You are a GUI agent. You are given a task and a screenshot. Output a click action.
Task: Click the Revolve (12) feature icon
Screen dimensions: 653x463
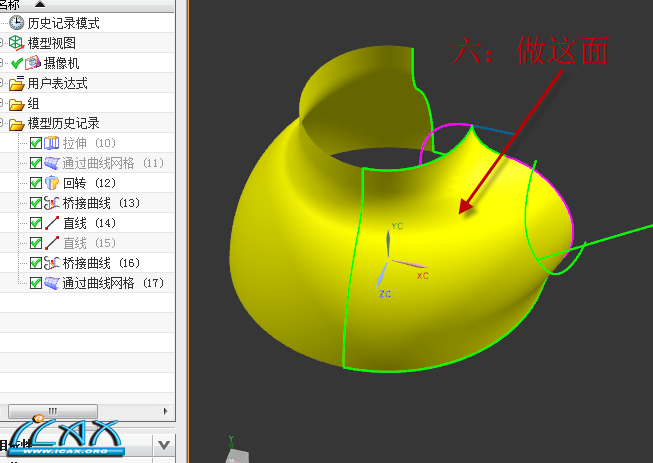52,183
